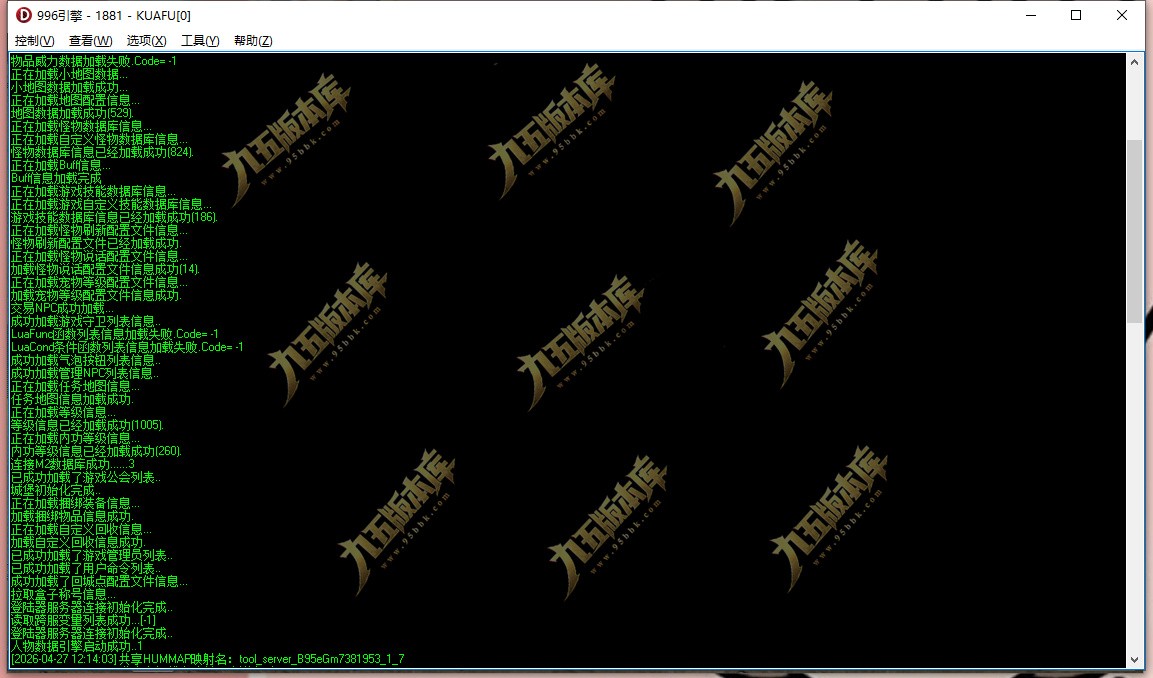Click log line 任务地图信息加载成功.
The image size is (1153, 678).
(72, 399)
